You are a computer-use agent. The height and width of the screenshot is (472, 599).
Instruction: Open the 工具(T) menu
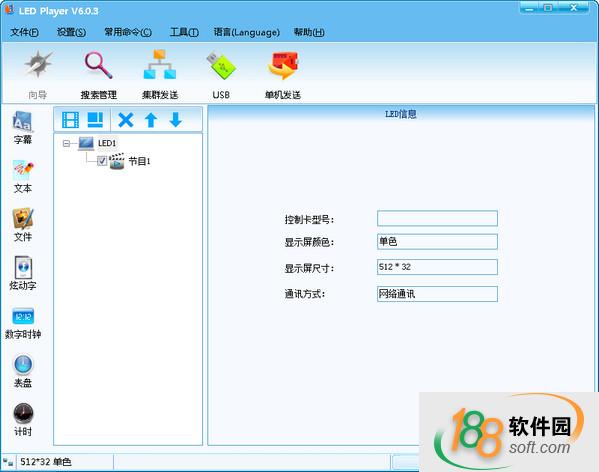(x=184, y=32)
